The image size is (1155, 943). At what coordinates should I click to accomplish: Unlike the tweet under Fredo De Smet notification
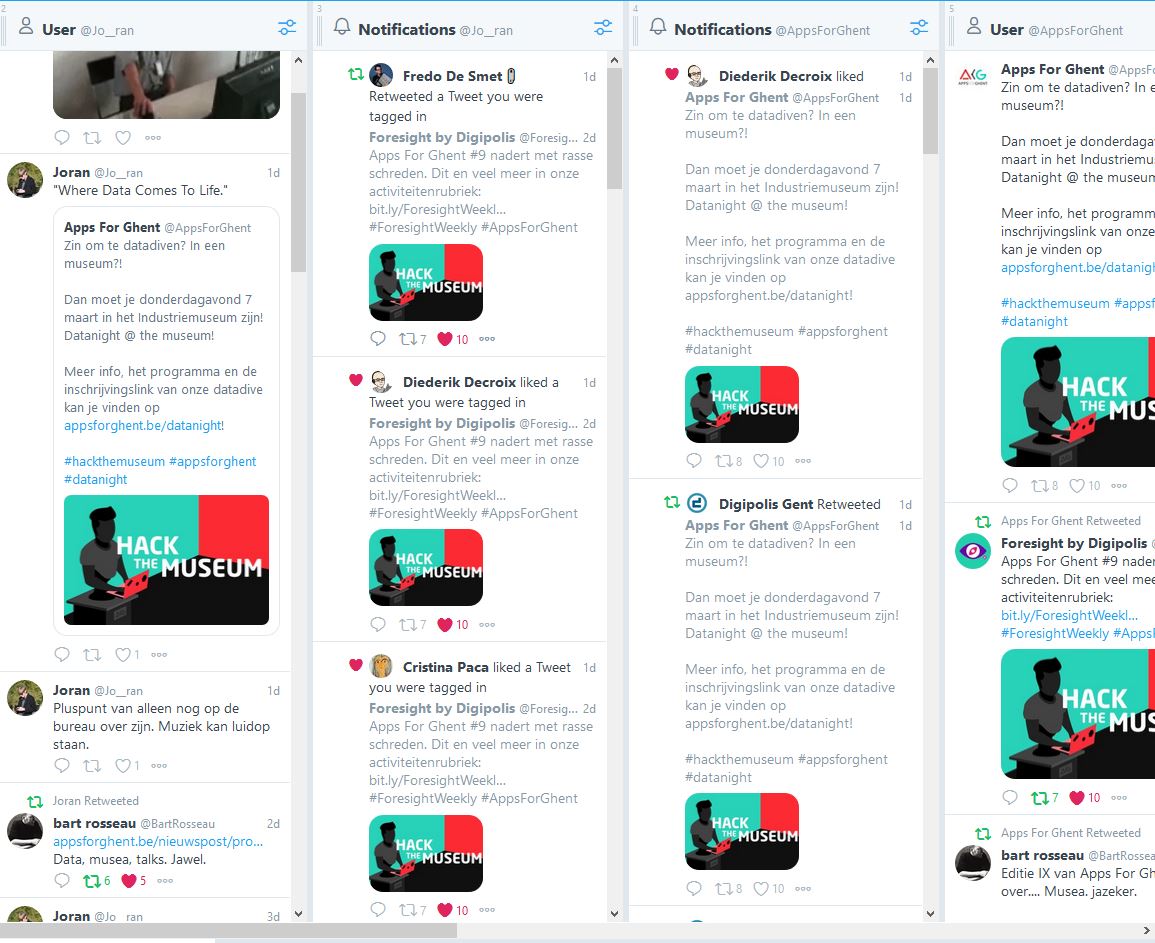(x=444, y=339)
